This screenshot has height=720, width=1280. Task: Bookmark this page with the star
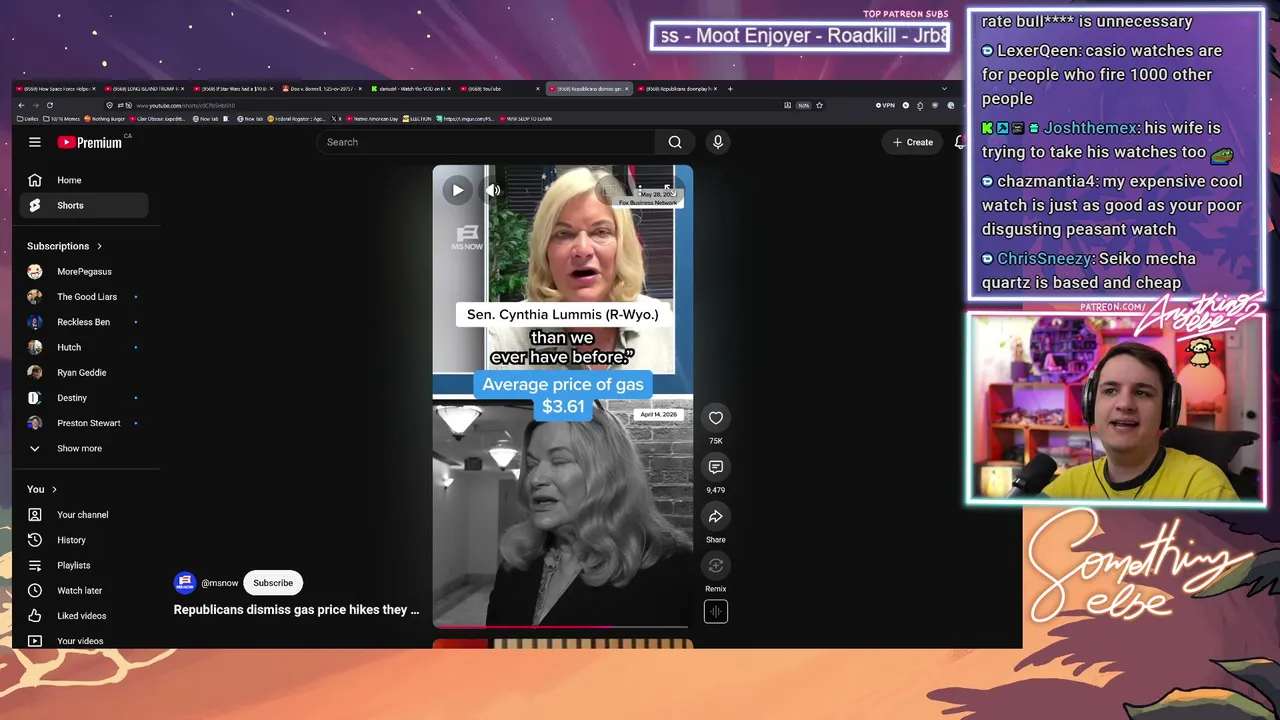[x=819, y=105]
